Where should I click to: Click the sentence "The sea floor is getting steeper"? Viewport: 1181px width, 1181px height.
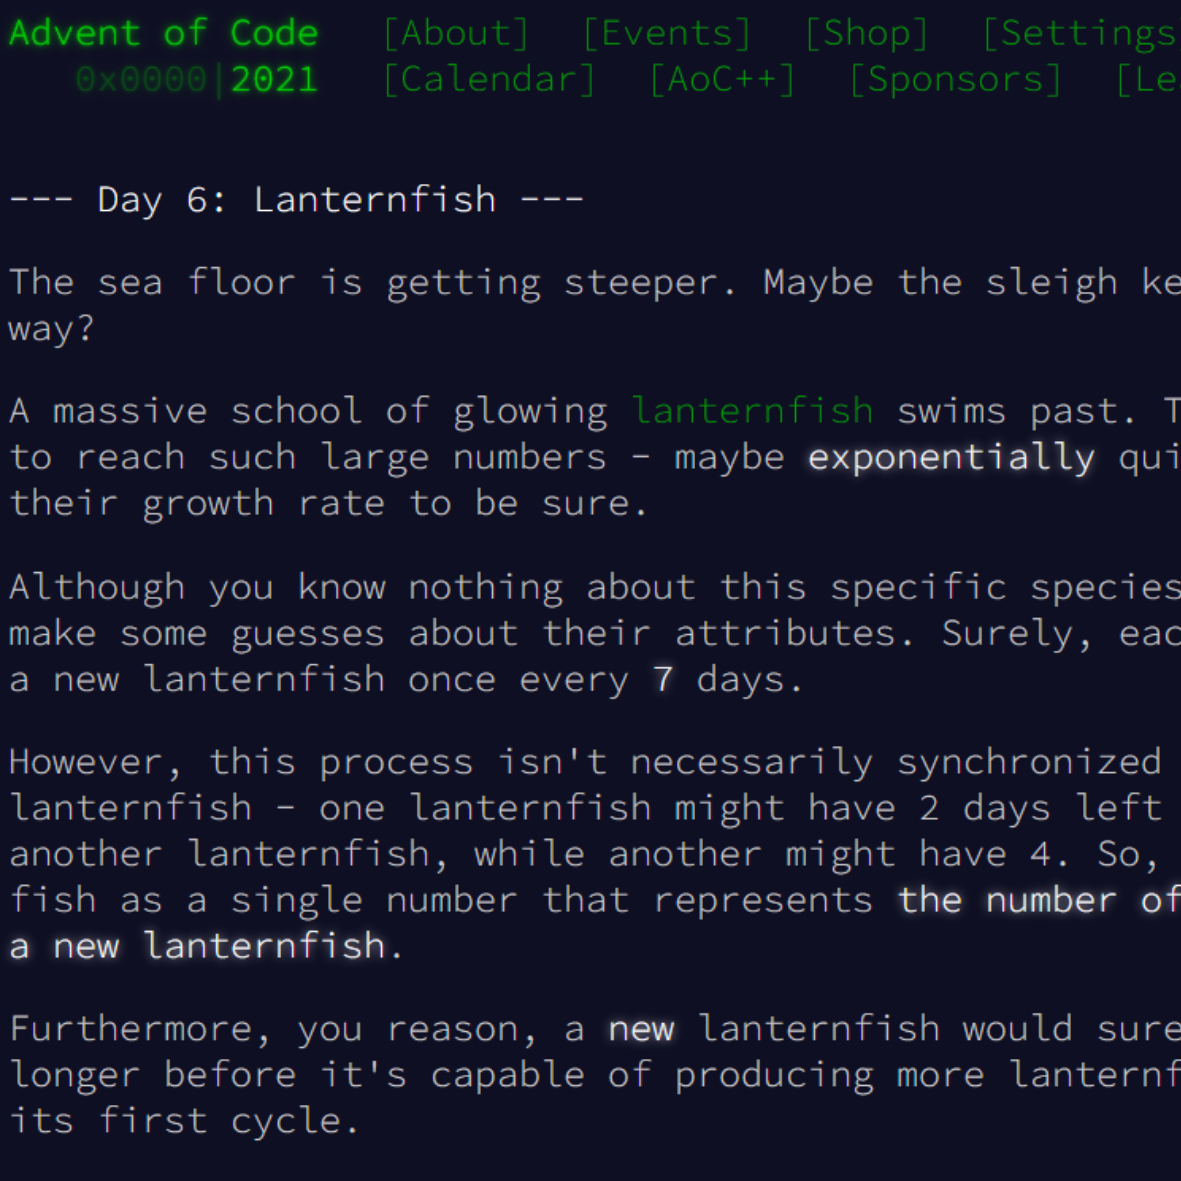click(370, 282)
